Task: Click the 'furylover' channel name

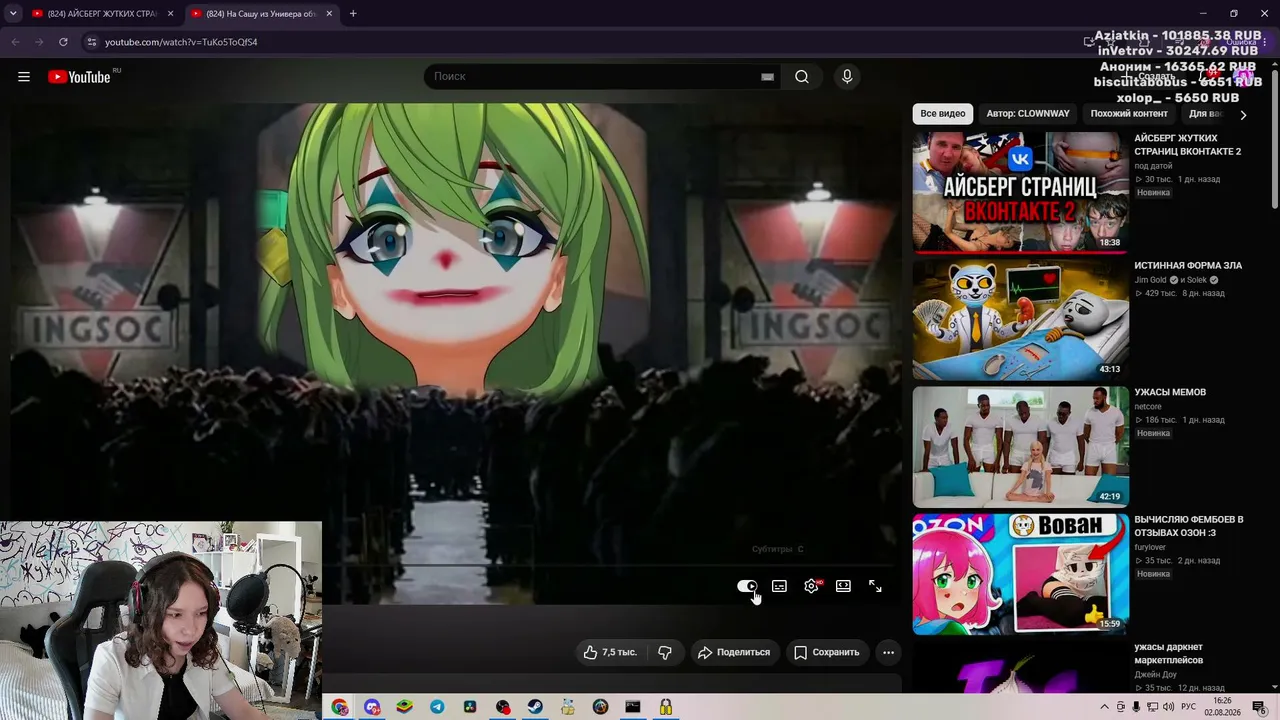Action: point(1150,547)
